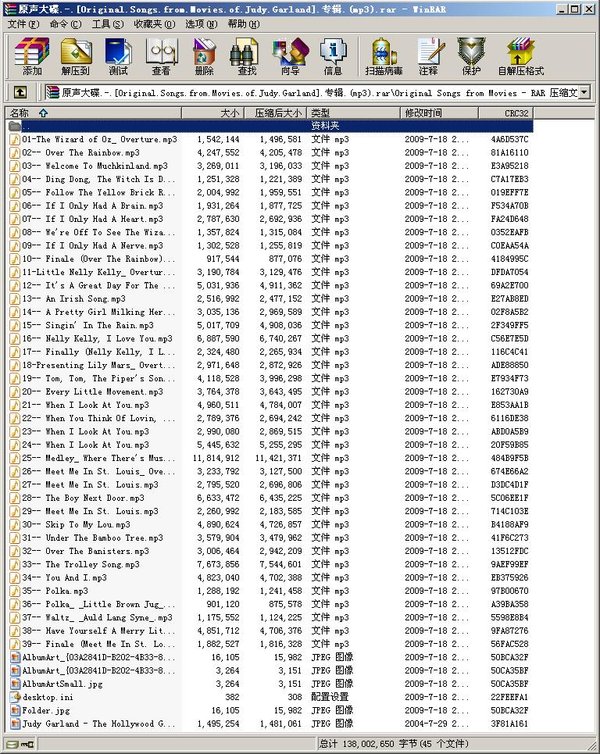Click the 查看 (View) toolbar icon
Image resolution: width=600 pixels, height=754 pixels.
(161, 56)
